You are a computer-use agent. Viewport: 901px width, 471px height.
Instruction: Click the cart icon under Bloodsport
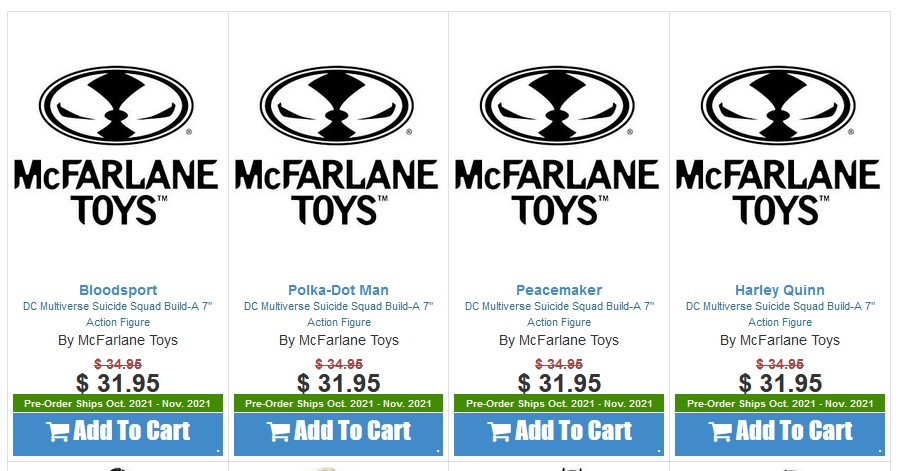click(x=58, y=432)
